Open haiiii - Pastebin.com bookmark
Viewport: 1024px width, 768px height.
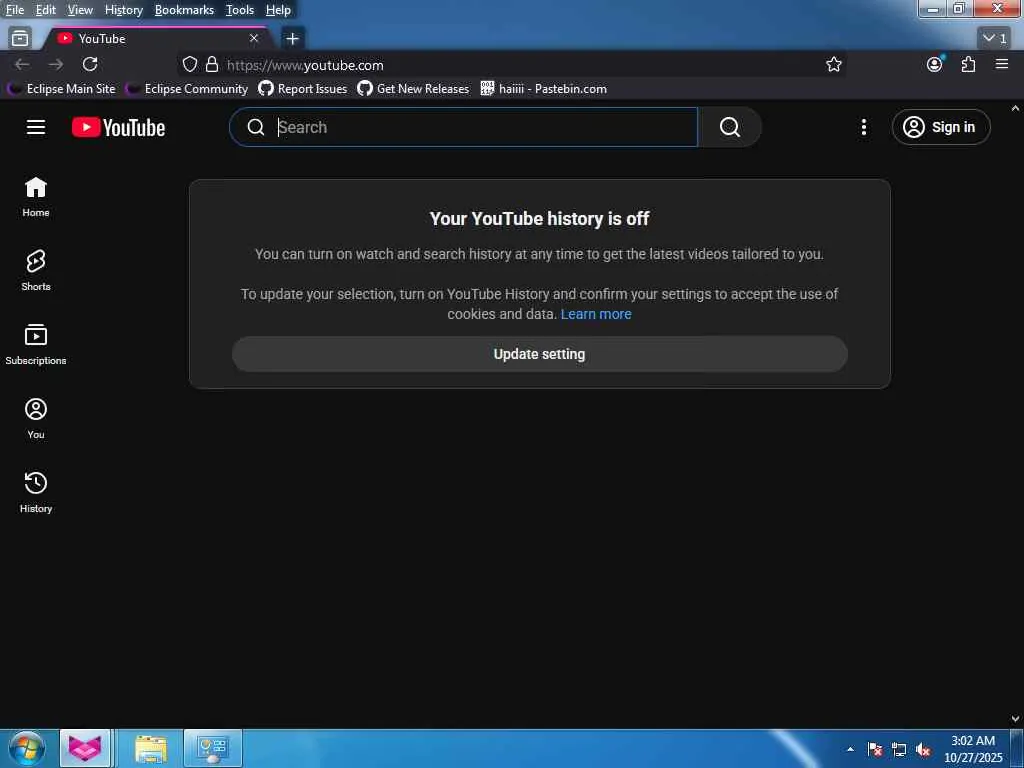[543, 88]
